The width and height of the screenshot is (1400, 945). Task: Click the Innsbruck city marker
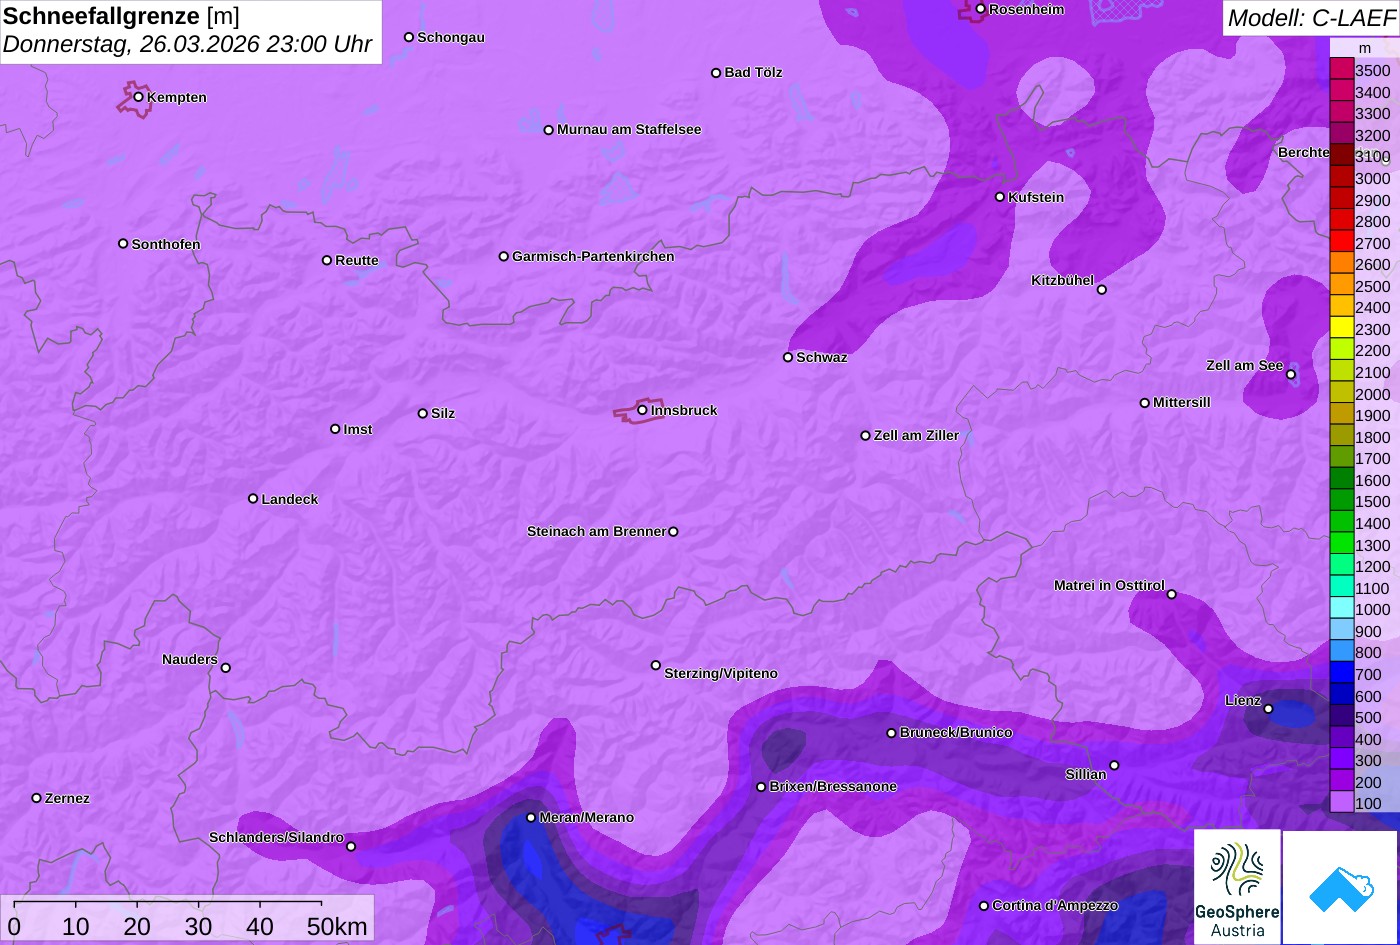(x=642, y=410)
